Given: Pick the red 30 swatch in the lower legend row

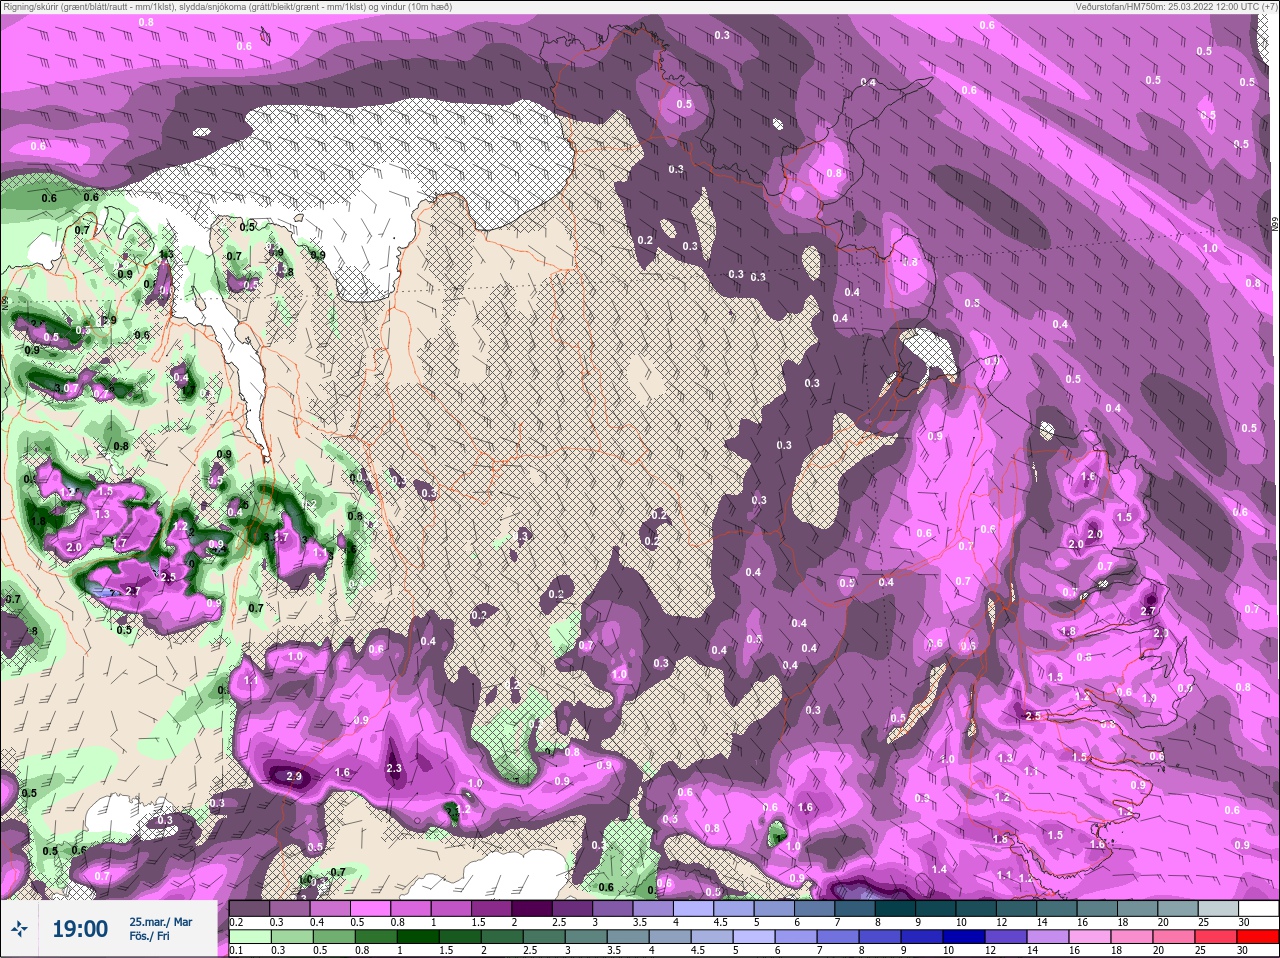Looking at the screenshot, I should [1258, 937].
